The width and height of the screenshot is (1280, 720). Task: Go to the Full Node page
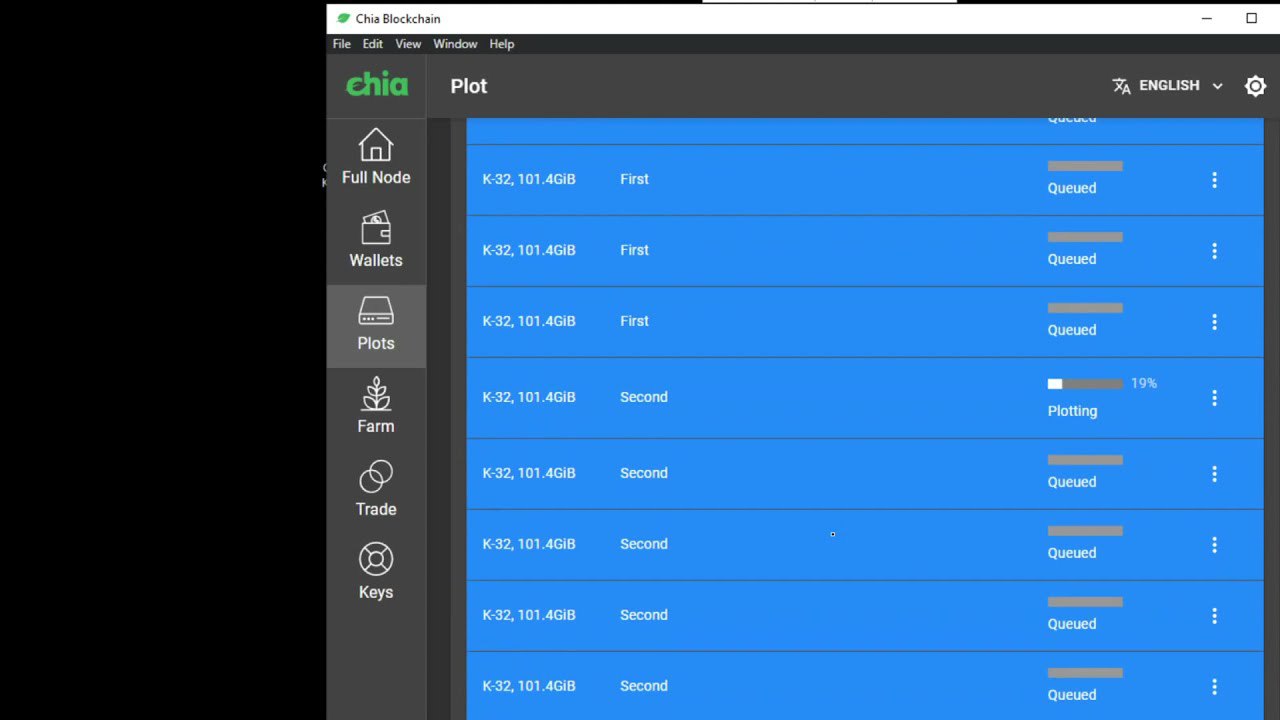[x=376, y=158]
